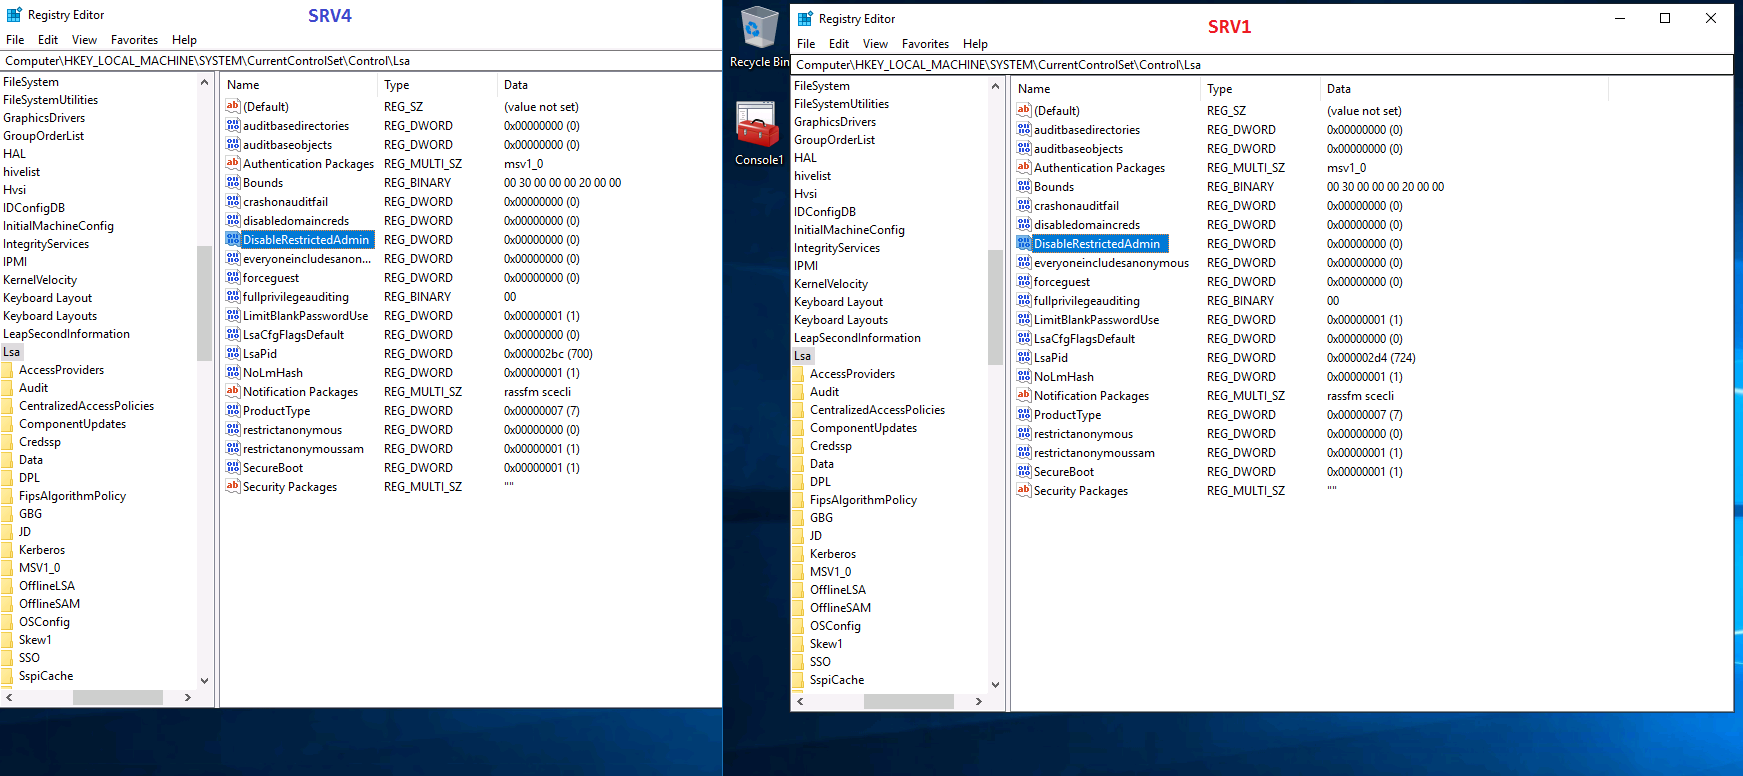Open the Edit menu in SRV1 Registry Editor

(x=839, y=44)
